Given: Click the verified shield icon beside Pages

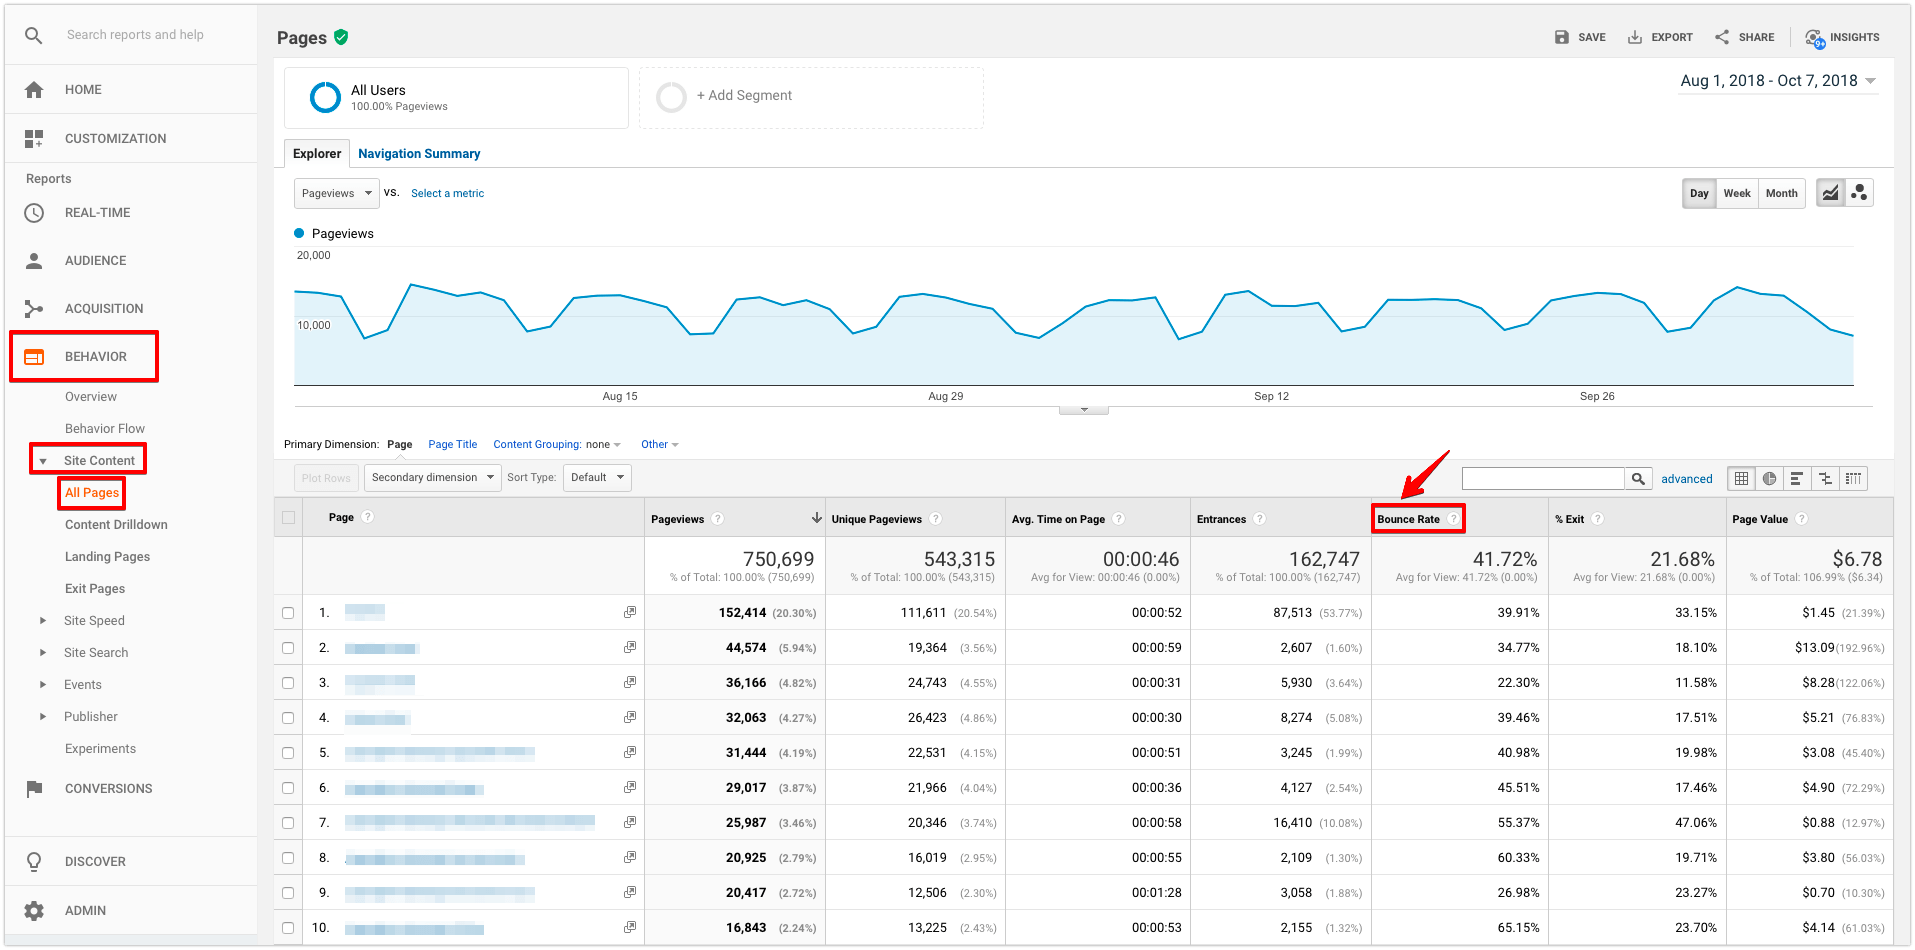Looking at the screenshot, I should [x=341, y=37].
